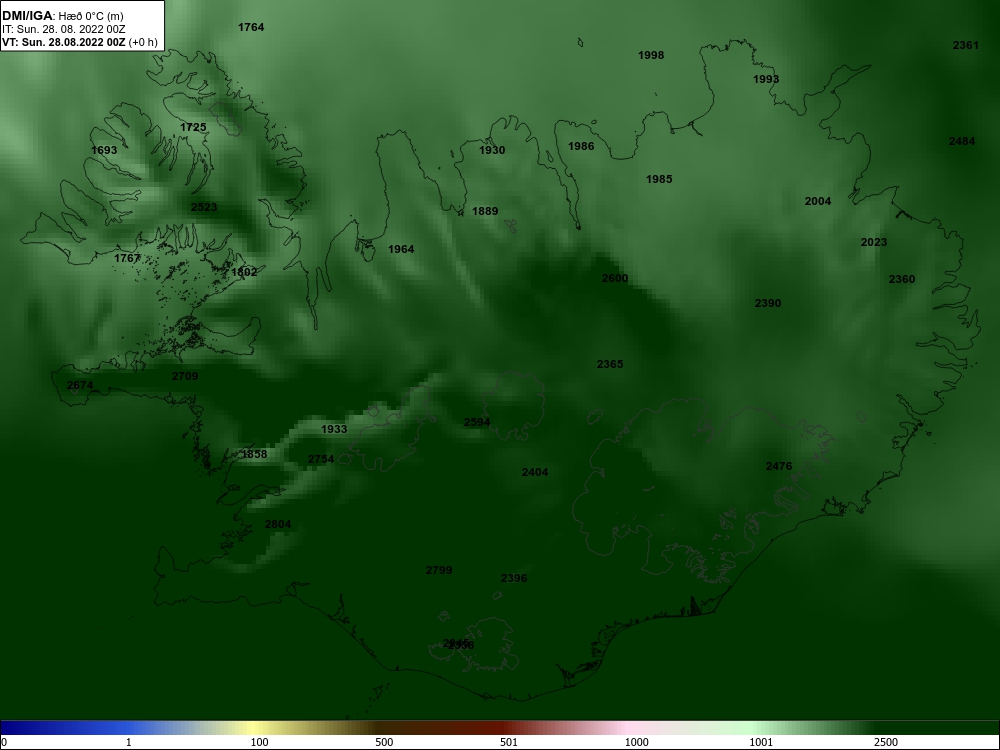Click the map value 1986

tap(581, 146)
